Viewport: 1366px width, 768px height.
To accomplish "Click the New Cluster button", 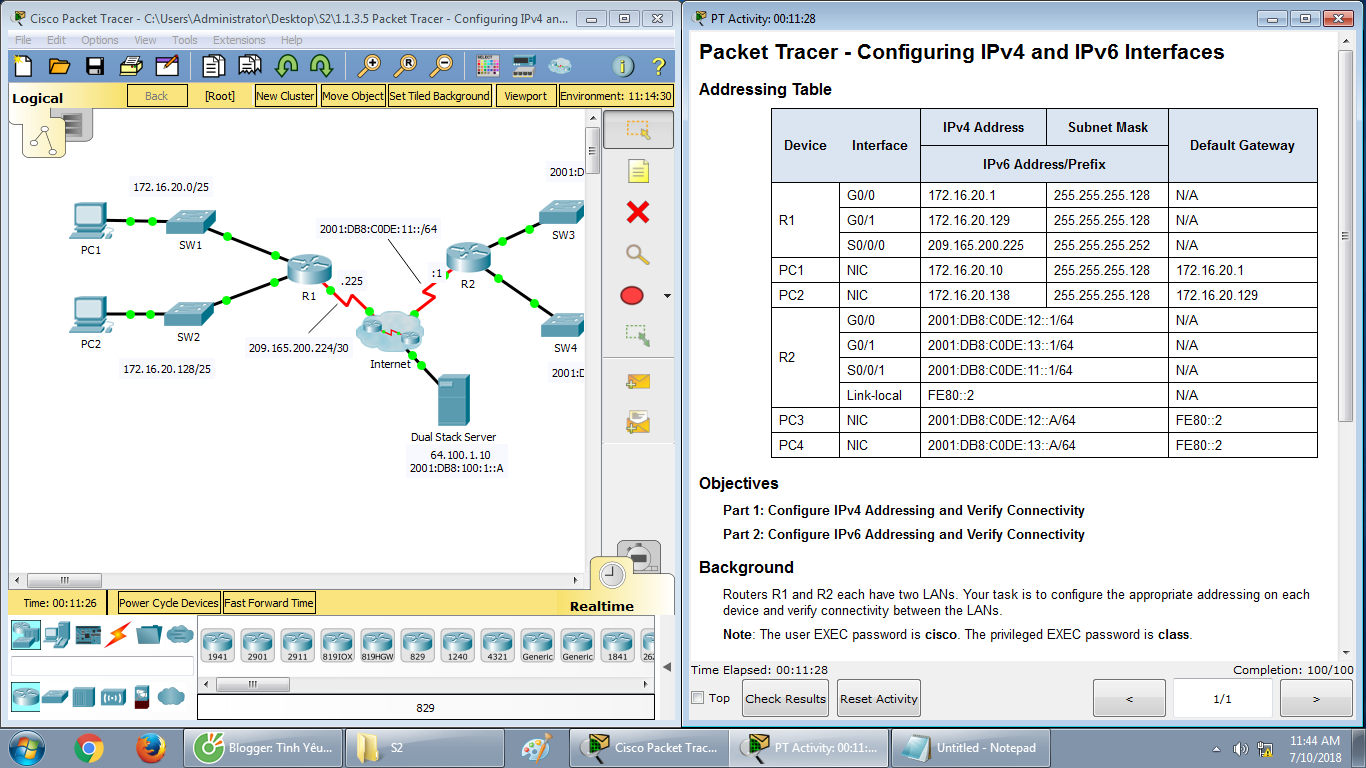I will pos(285,96).
